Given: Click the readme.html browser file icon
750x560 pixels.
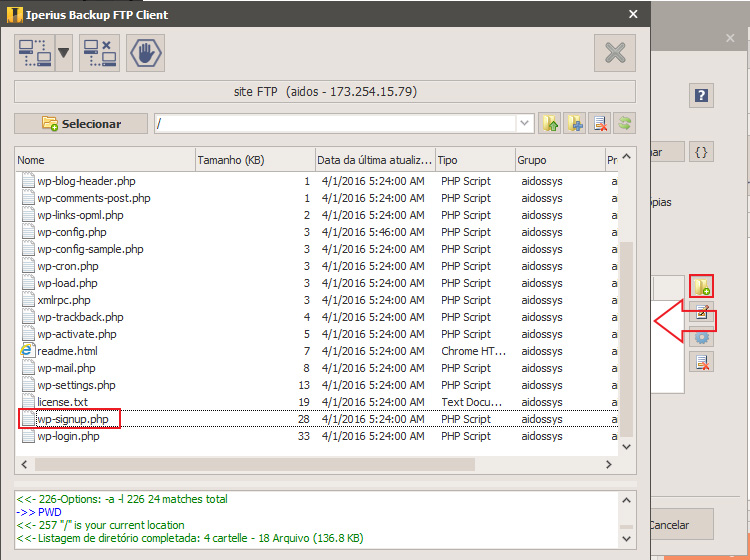Looking at the screenshot, I should tap(28, 351).
